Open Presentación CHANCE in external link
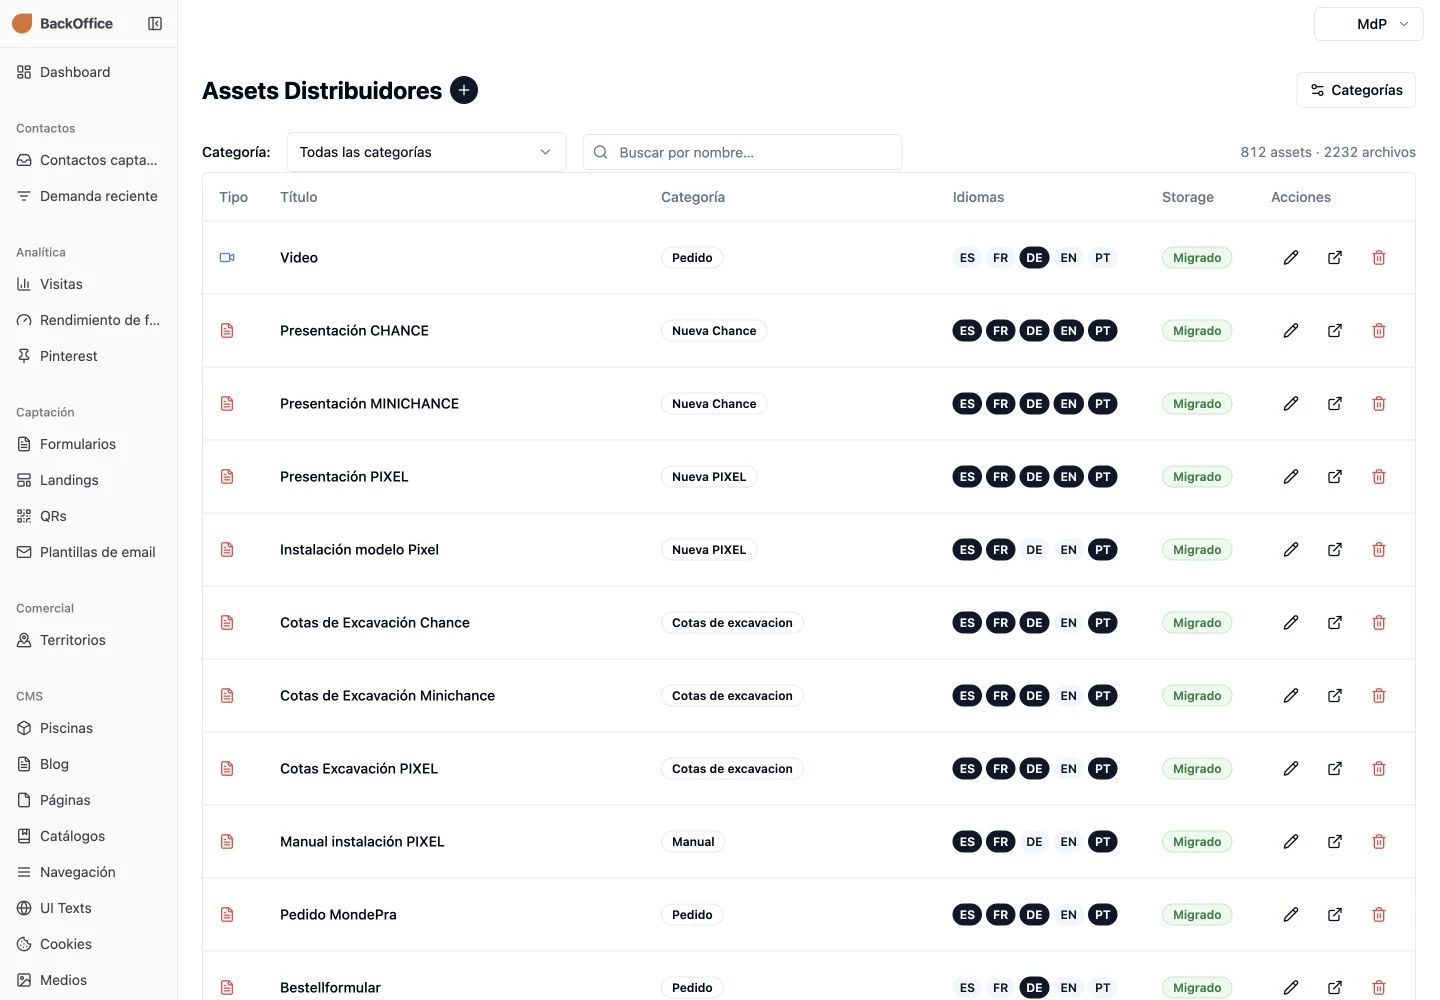This screenshot has width=1440, height=1000. click(1335, 331)
